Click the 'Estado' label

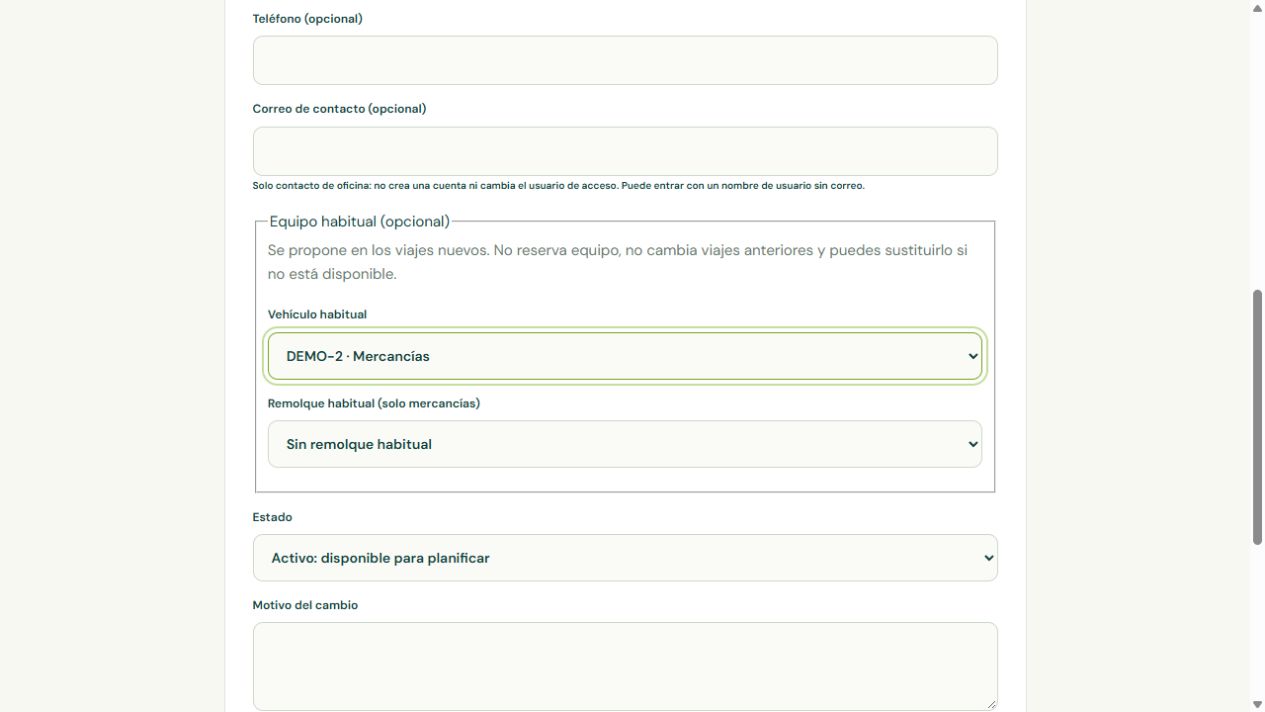pos(272,517)
